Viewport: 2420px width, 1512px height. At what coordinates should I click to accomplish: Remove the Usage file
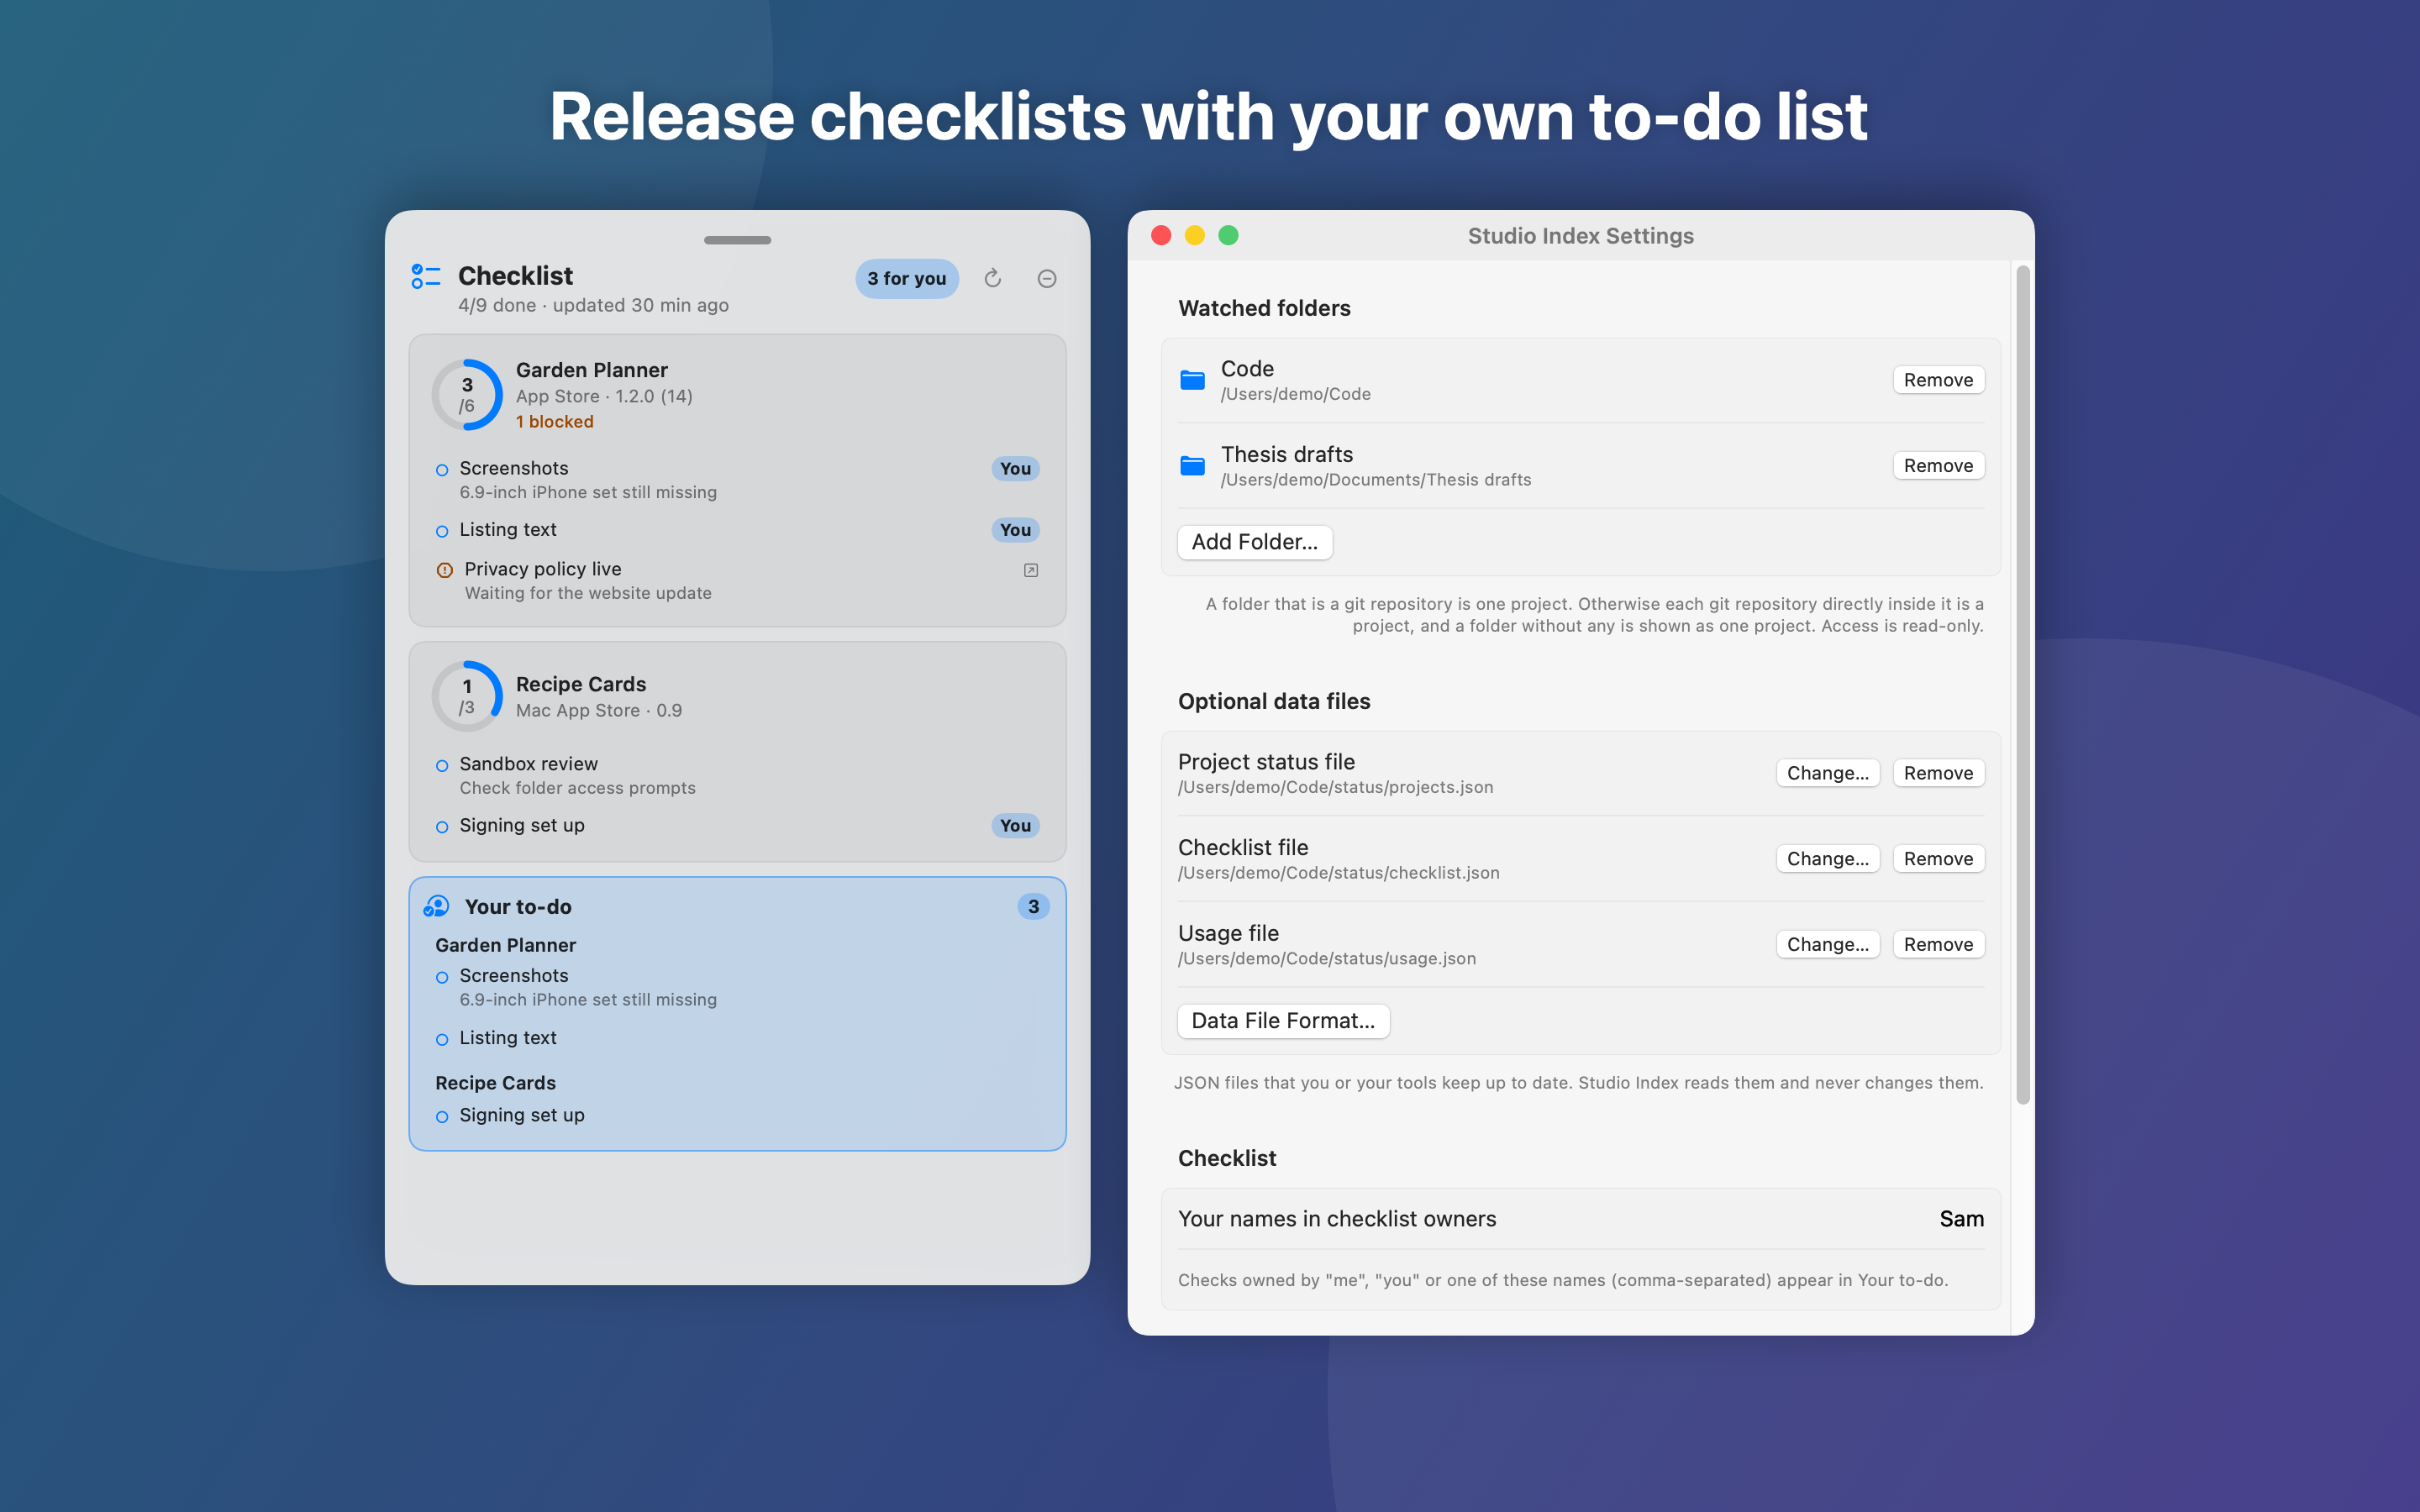point(1938,945)
